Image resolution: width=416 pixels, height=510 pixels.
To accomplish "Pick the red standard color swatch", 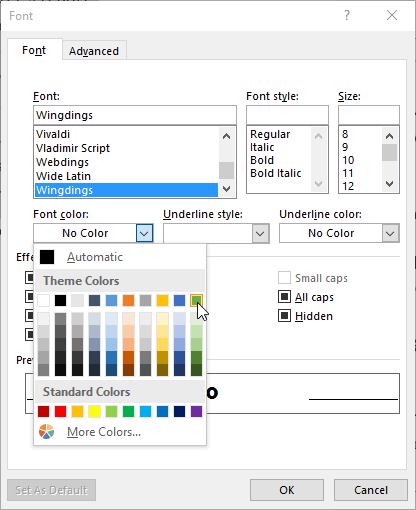I will click(x=60, y=411).
